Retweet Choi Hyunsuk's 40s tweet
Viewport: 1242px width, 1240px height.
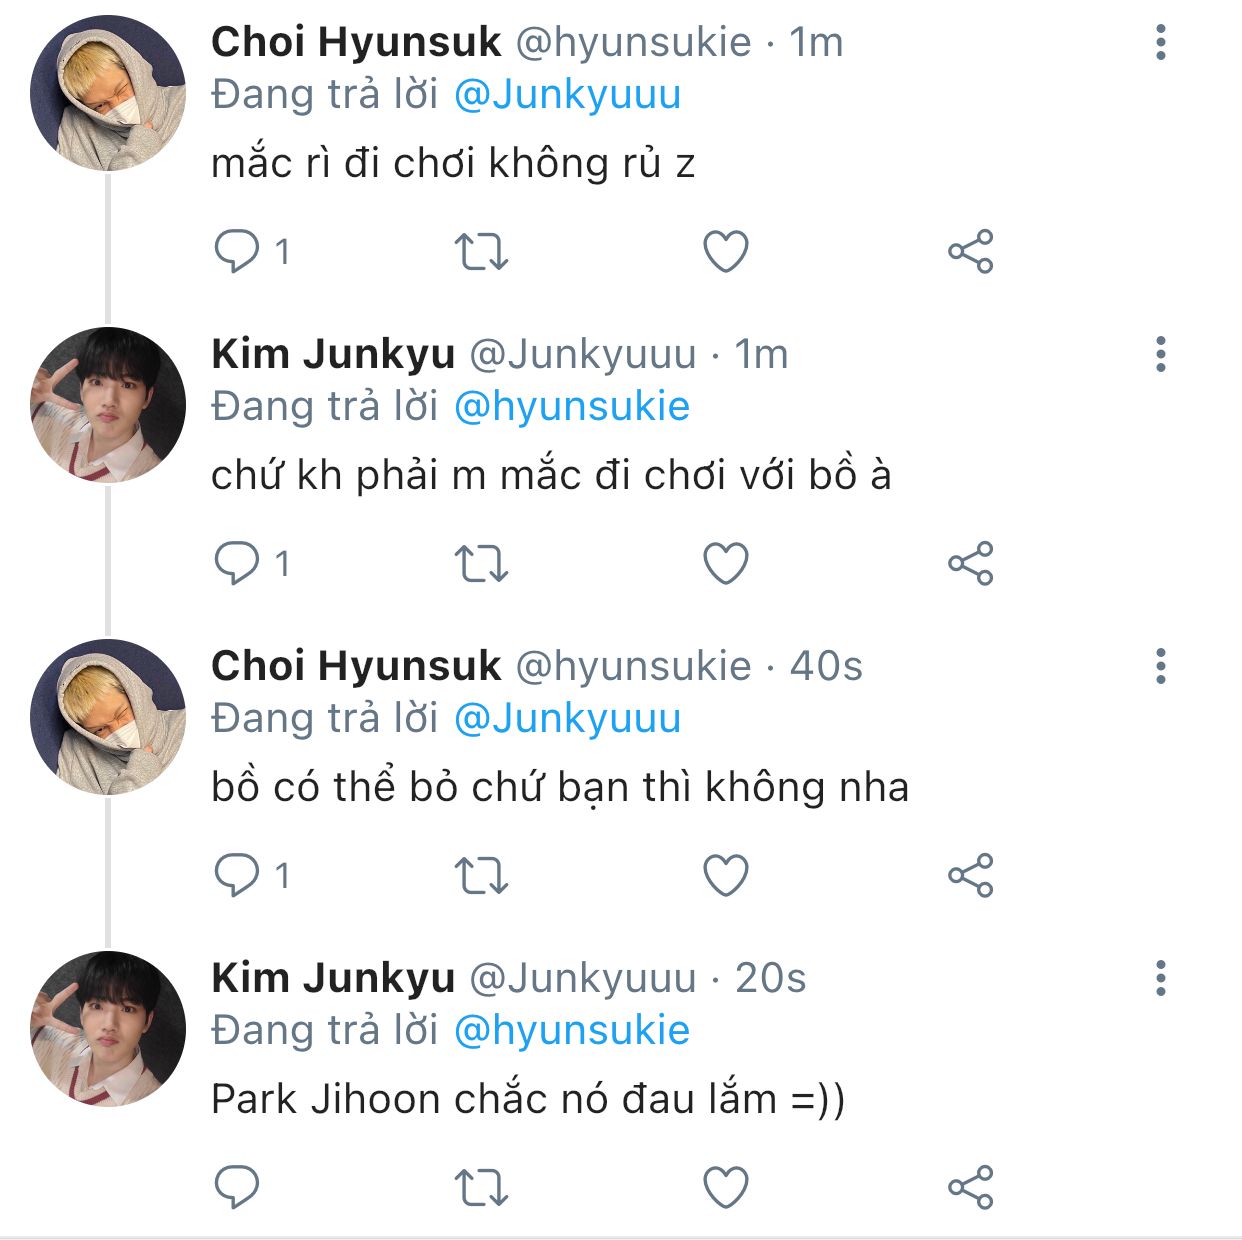(x=481, y=875)
